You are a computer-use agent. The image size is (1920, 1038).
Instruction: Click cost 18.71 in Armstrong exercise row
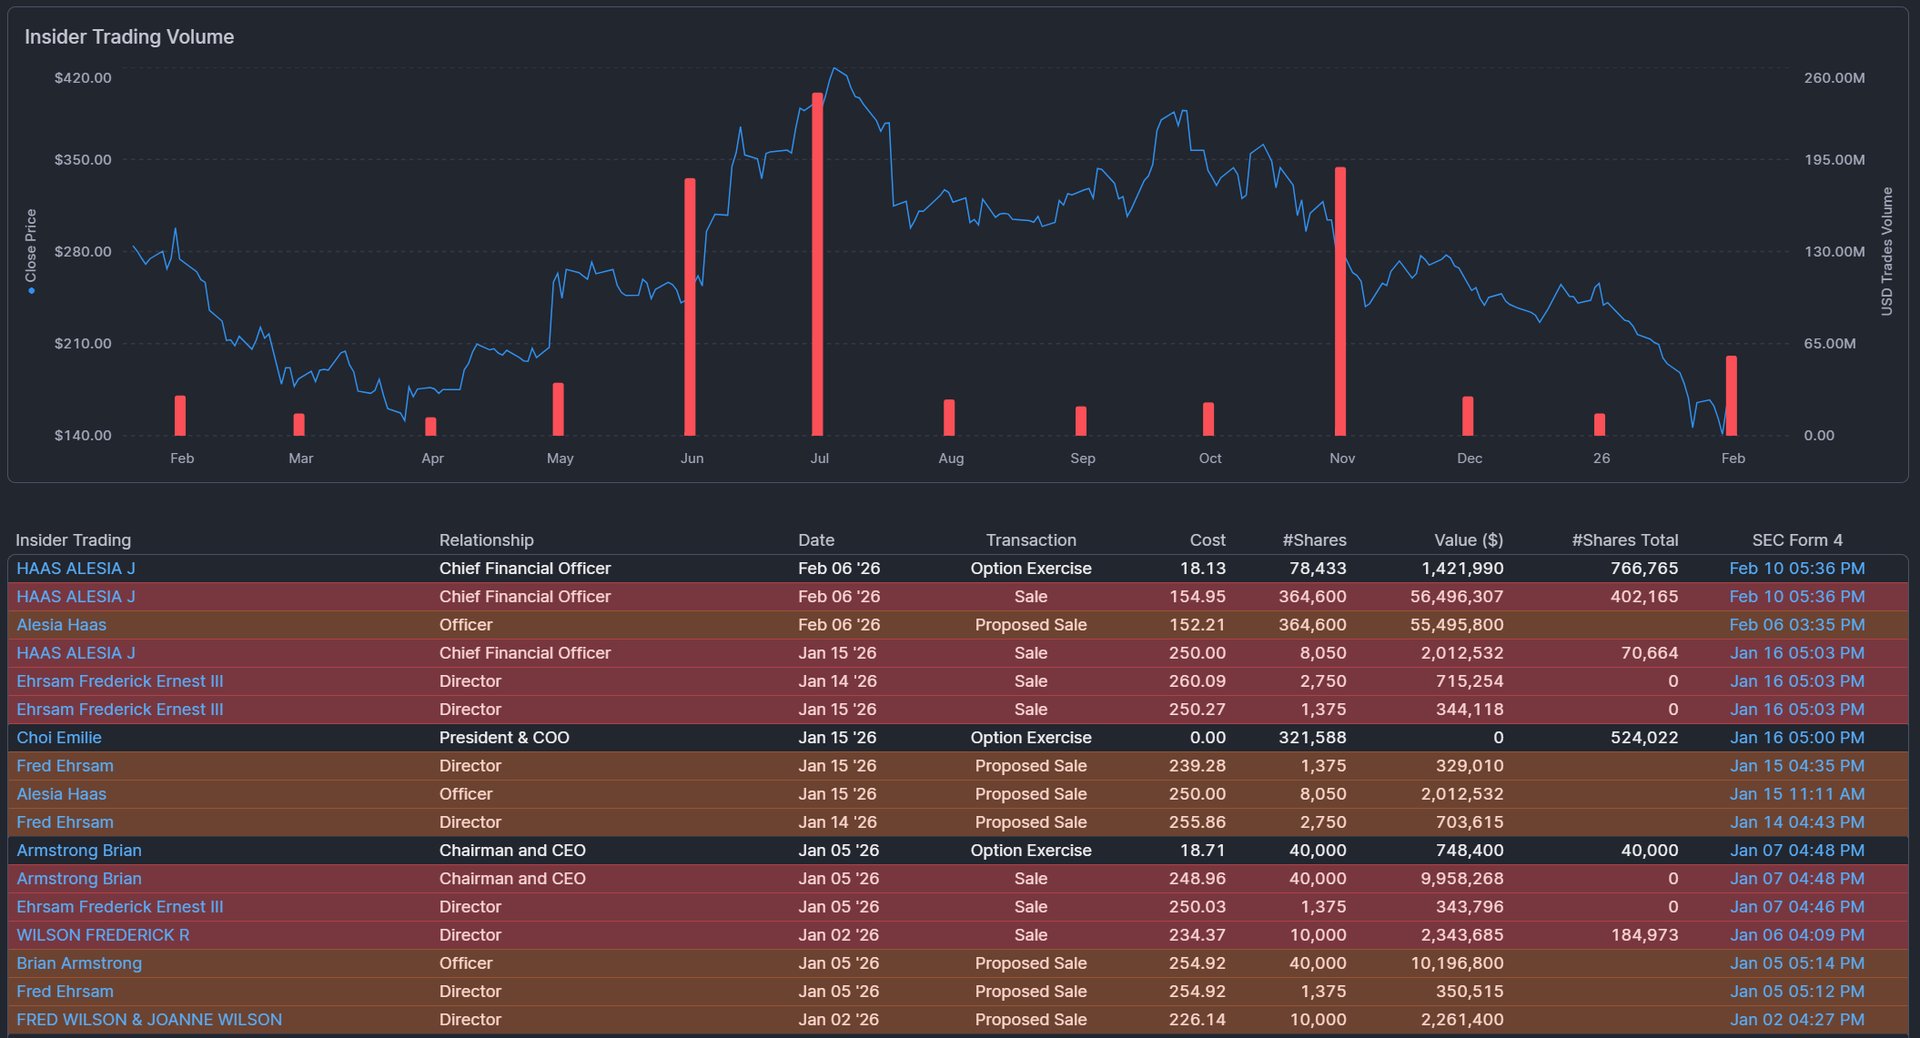pos(1202,850)
